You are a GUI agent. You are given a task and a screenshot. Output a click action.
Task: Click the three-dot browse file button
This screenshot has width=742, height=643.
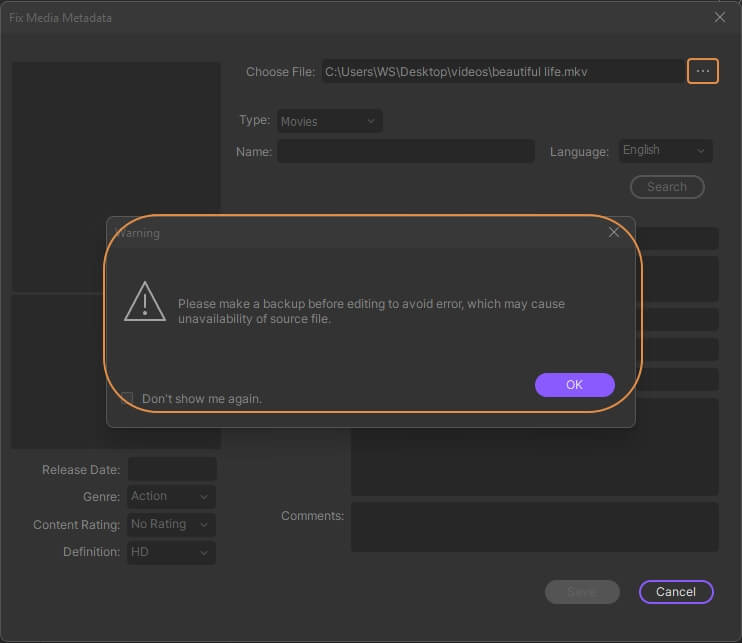(x=703, y=71)
